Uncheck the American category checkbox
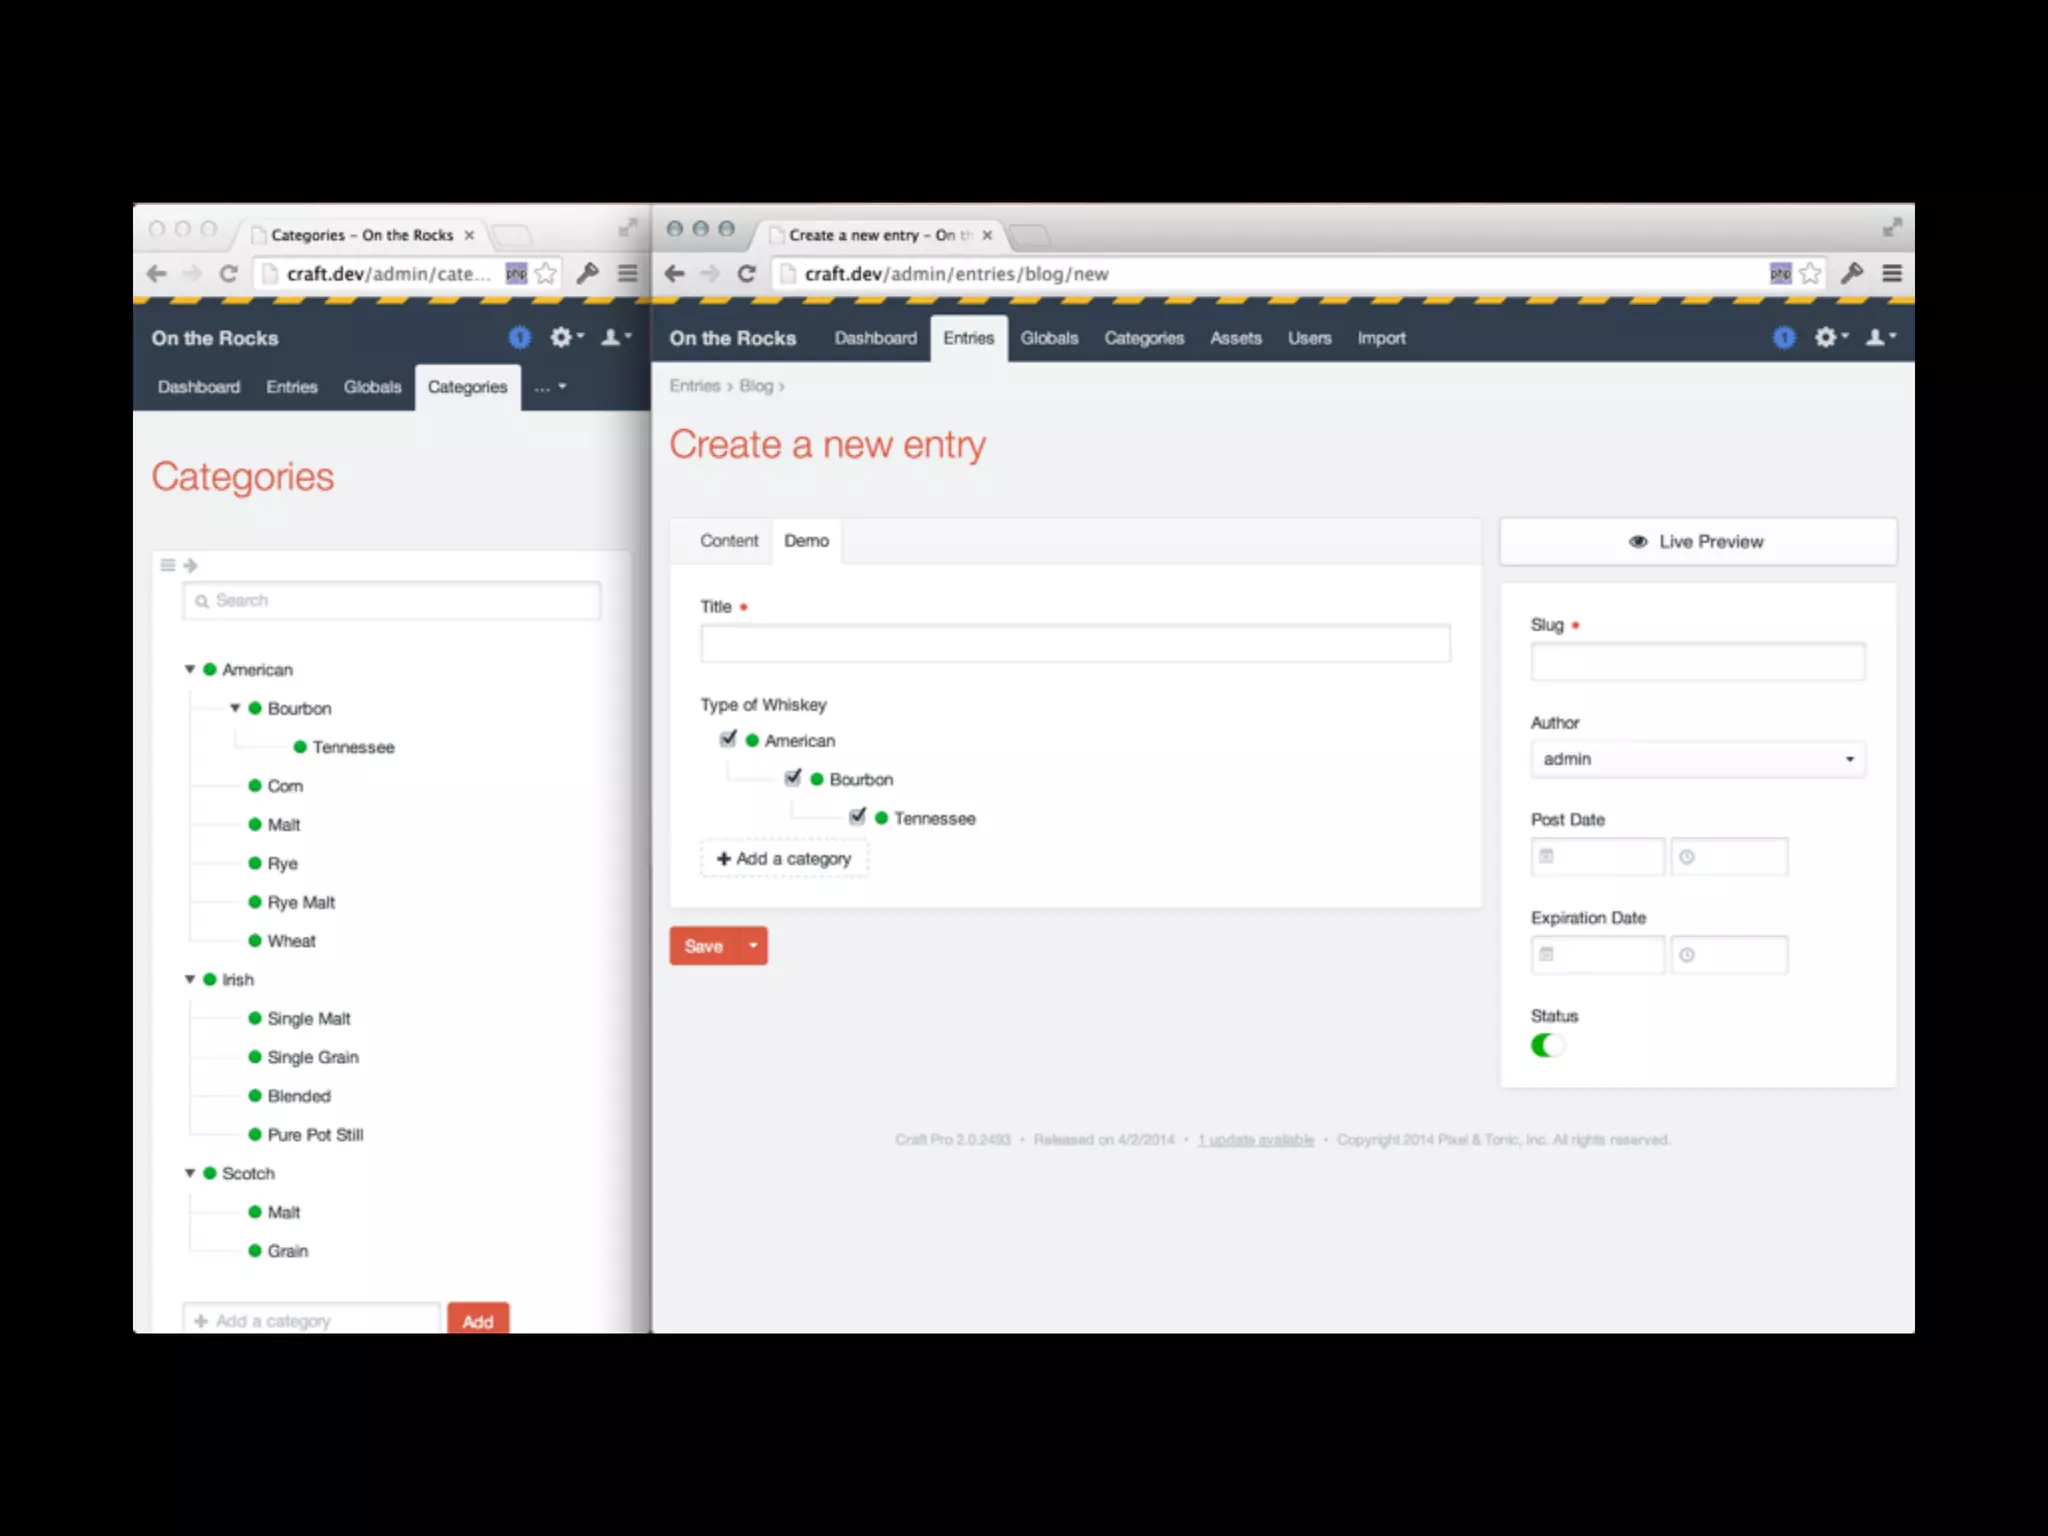2048x1536 pixels. (728, 739)
